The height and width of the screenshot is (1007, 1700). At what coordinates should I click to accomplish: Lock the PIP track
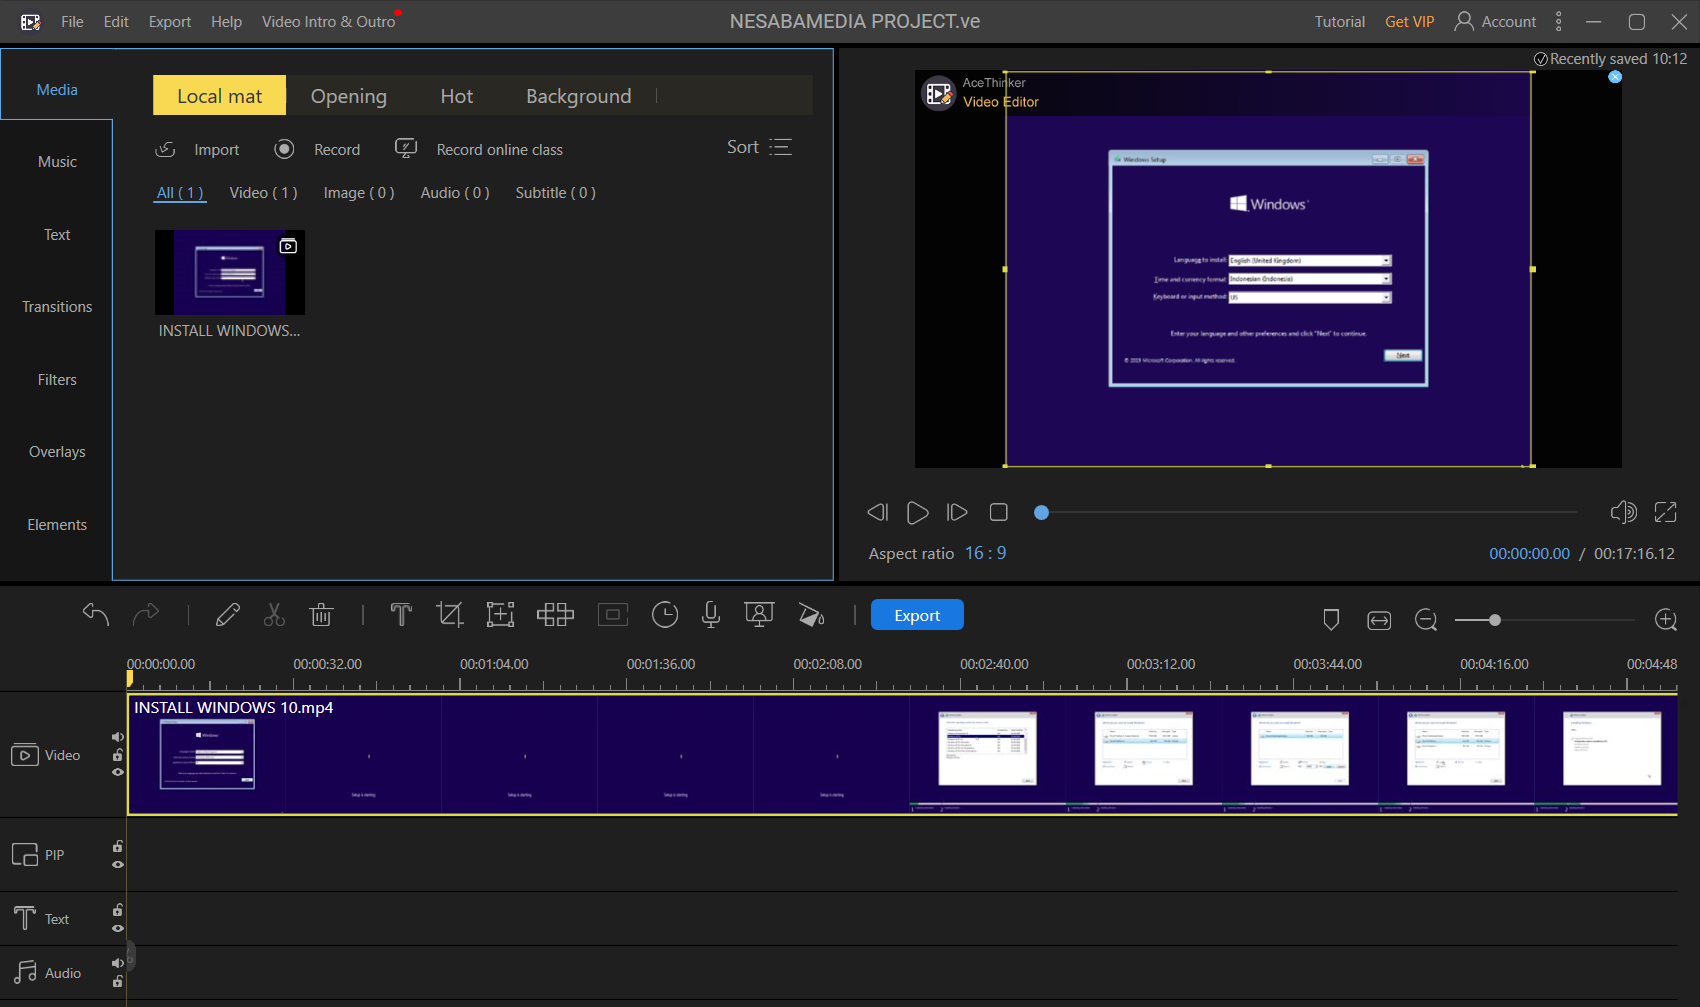pyautogui.click(x=118, y=846)
